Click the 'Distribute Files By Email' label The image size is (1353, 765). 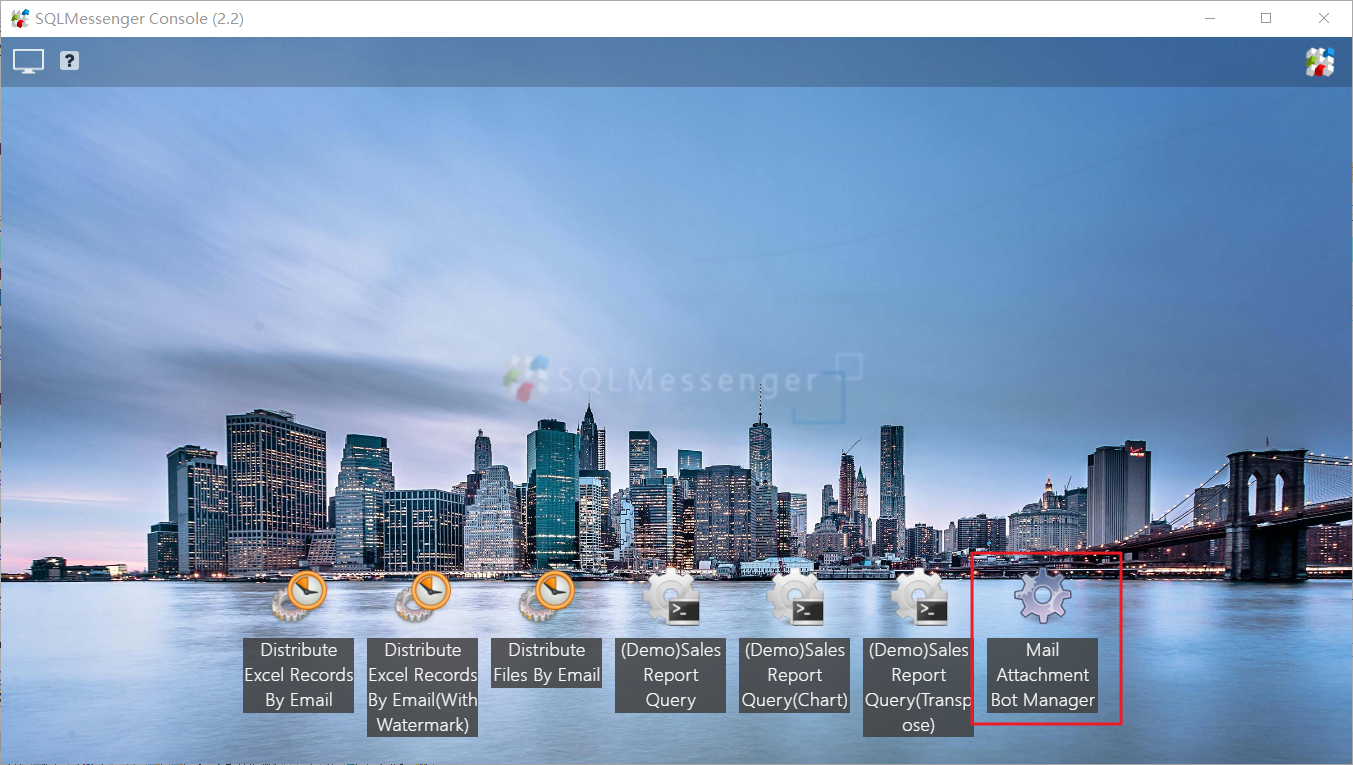[547, 663]
